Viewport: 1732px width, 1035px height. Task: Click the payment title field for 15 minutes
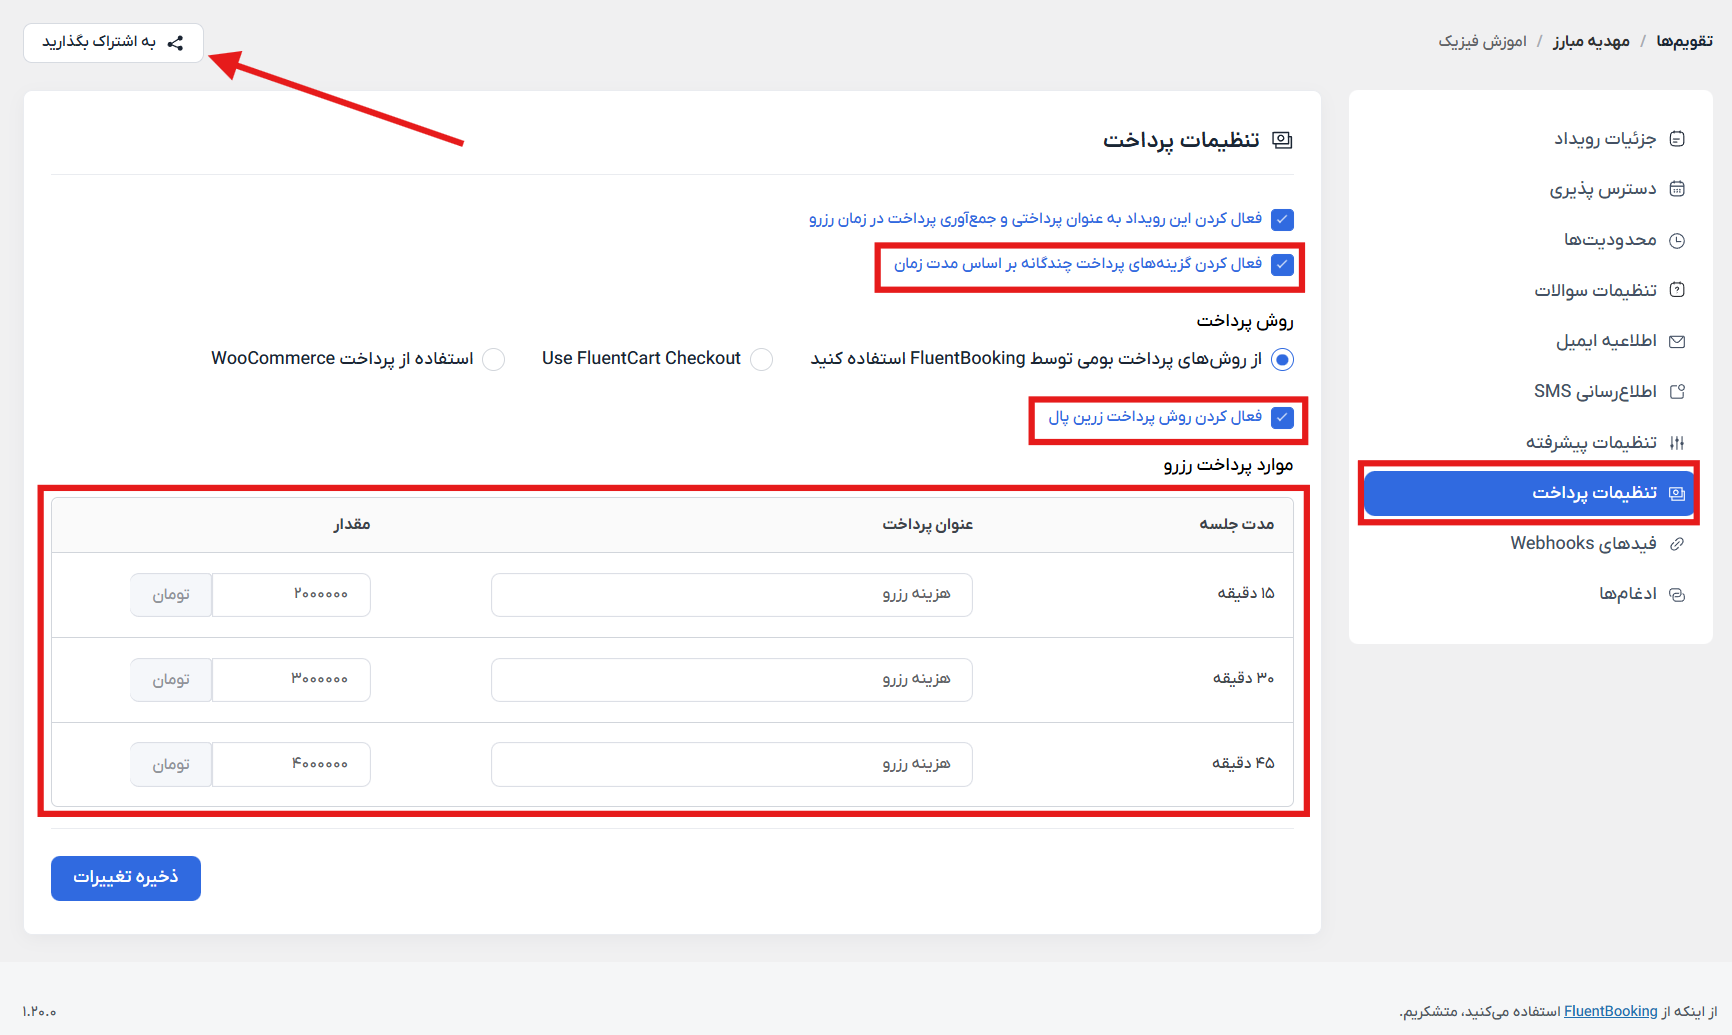point(731,595)
